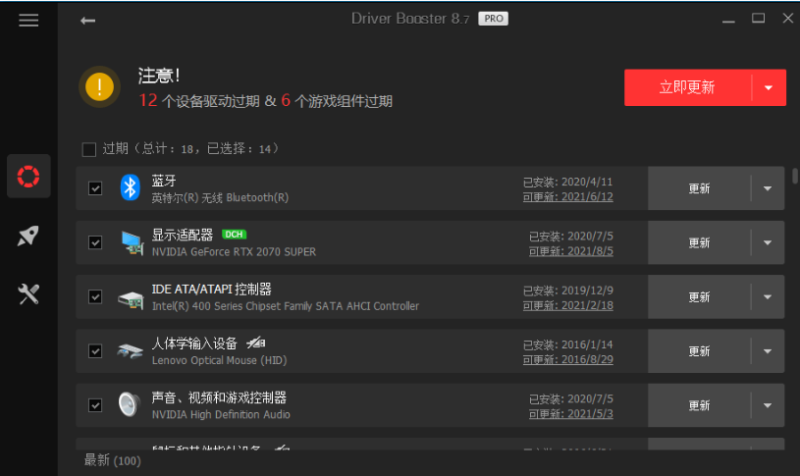The width and height of the screenshot is (800, 476).
Task: Maximize the Driver Booster window
Action: 758,19
